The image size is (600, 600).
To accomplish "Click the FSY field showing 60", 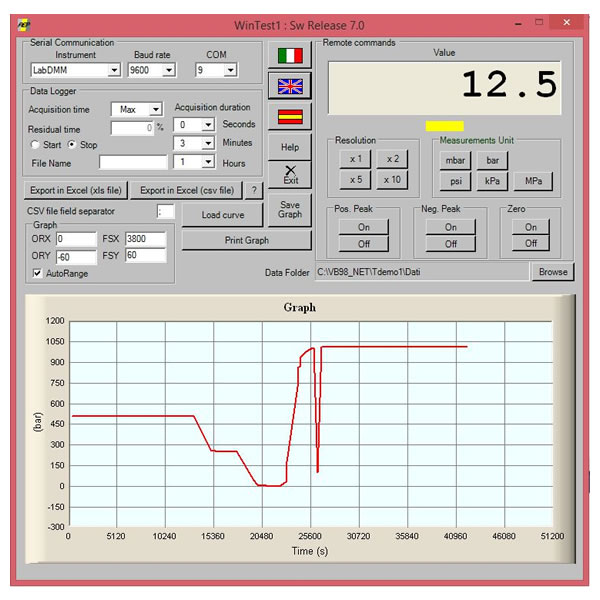I will (145, 255).
